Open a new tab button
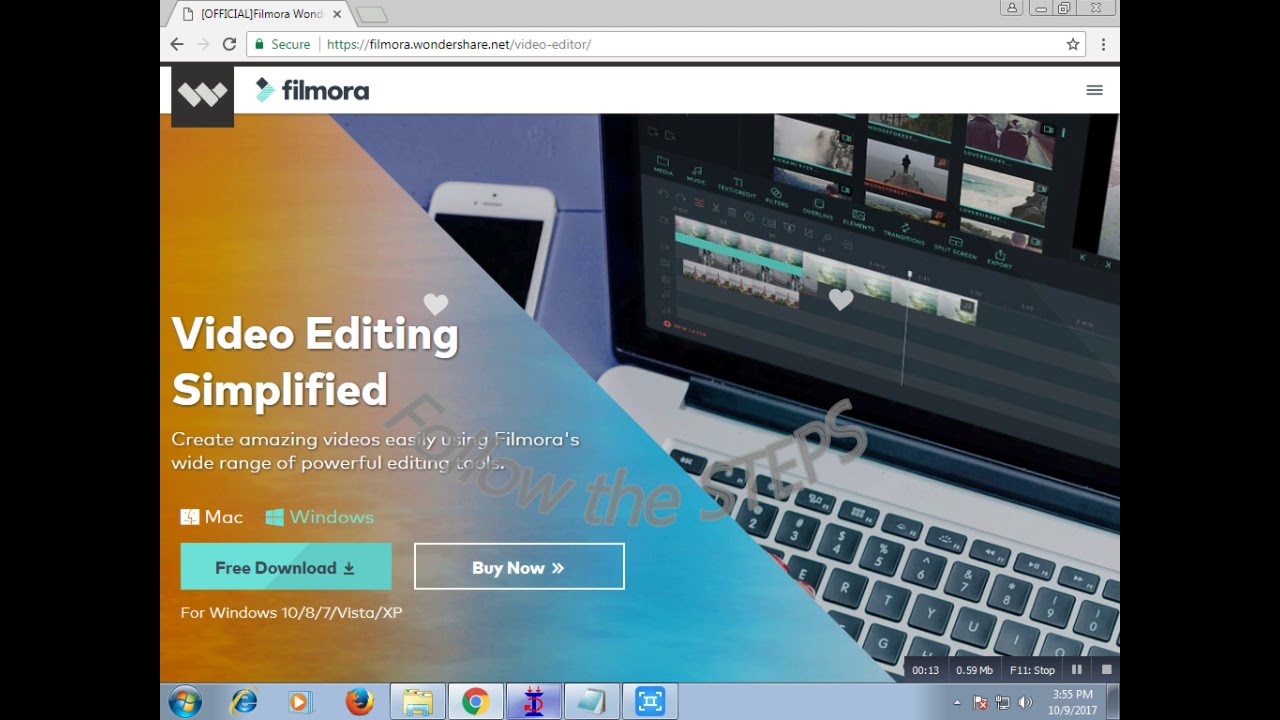The height and width of the screenshot is (720, 1280). coord(371,14)
